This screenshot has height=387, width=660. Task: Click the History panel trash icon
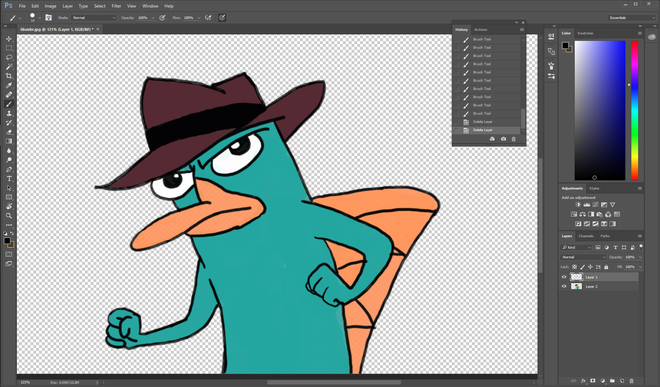point(514,139)
